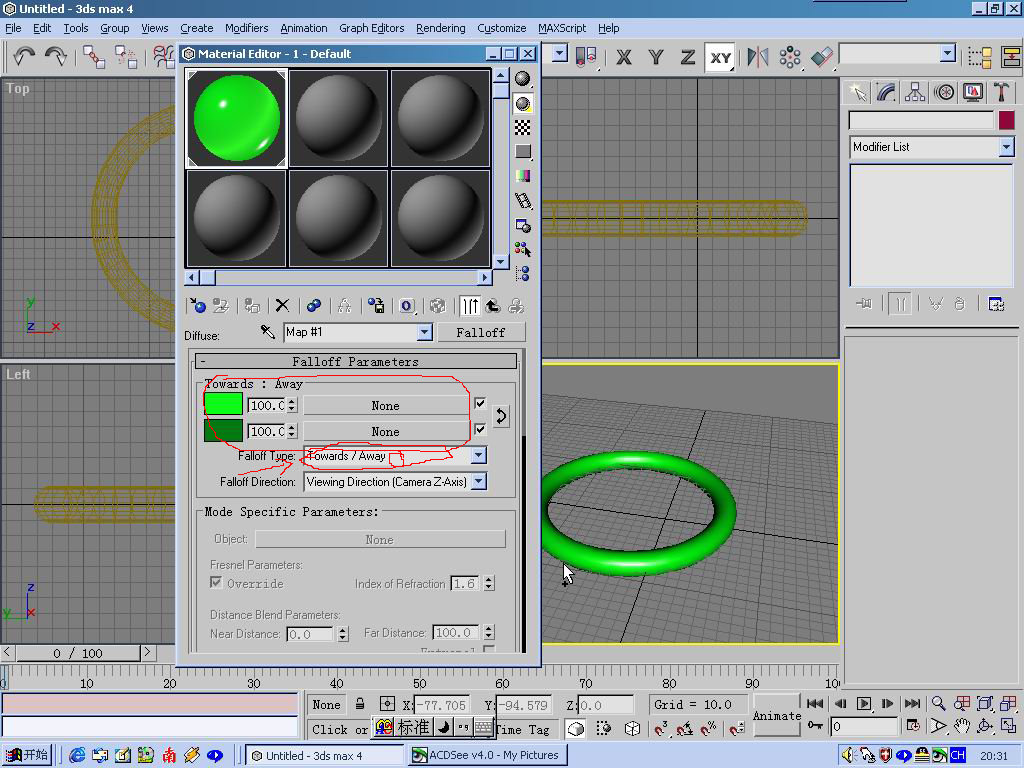Restrict to Z axis
Image resolution: width=1024 pixels, height=768 pixels.
[688, 57]
